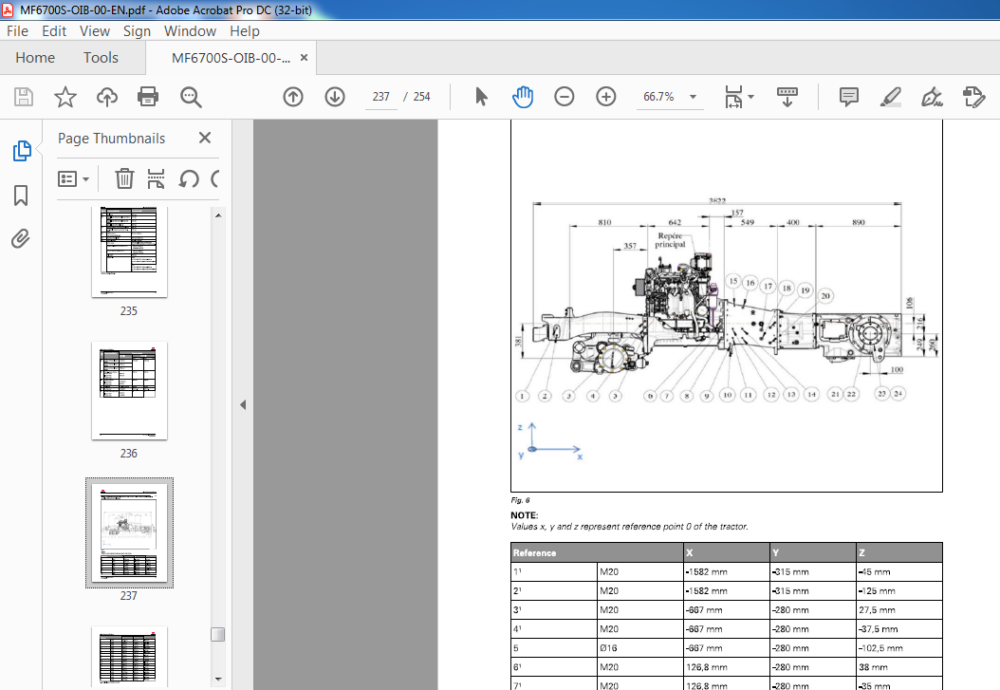Click the stamp tool icon

click(x=973, y=97)
